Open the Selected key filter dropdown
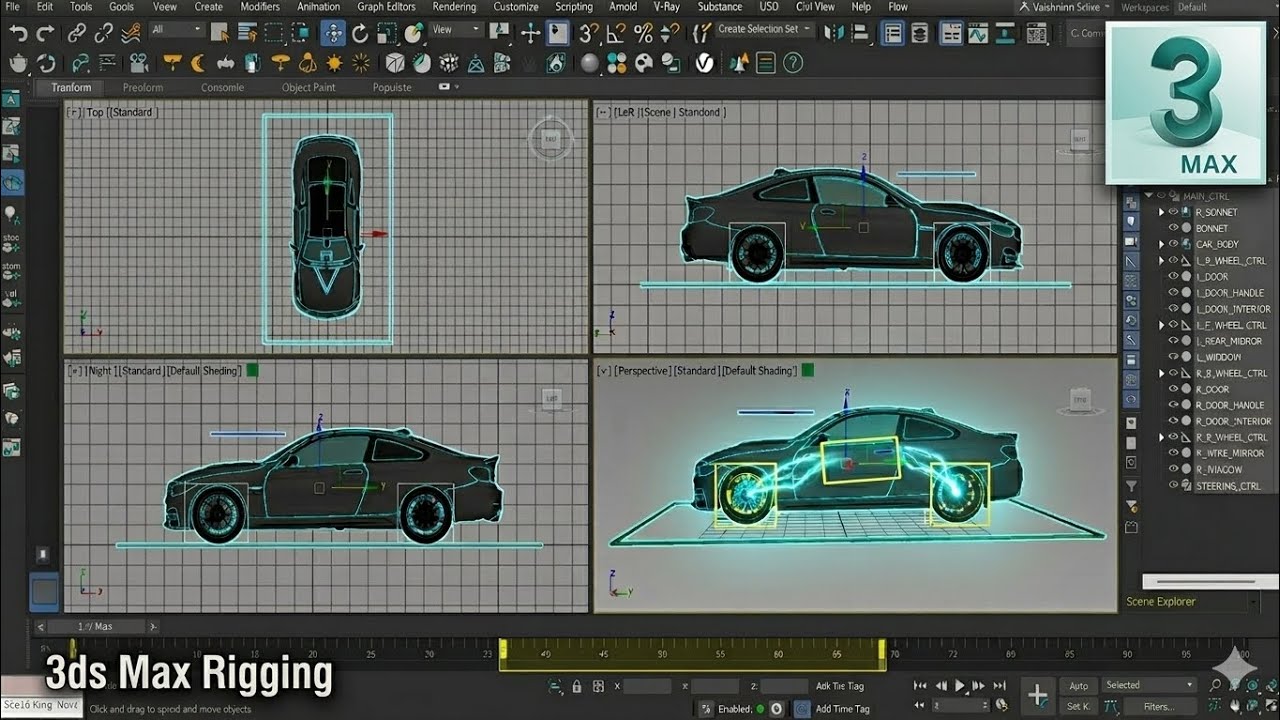Viewport: 1280px width, 720px height. pyautogui.click(x=1149, y=685)
